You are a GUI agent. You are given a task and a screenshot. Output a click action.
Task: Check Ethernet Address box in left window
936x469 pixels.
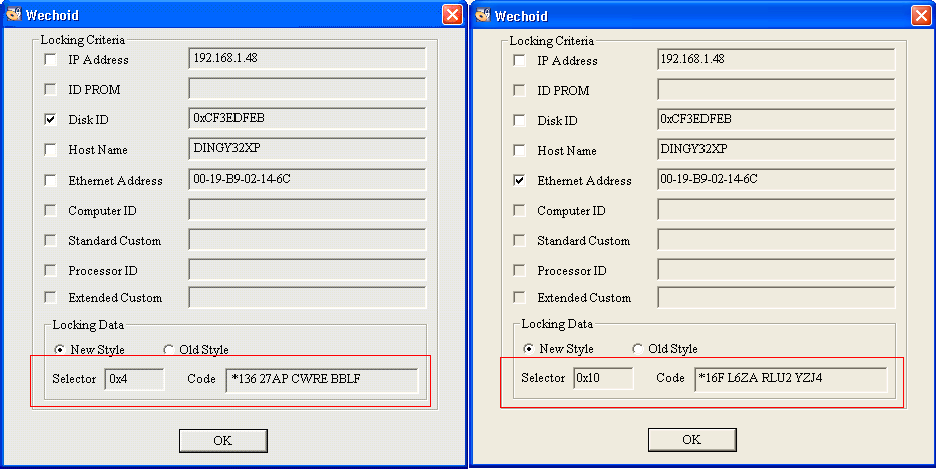[x=51, y=180]
